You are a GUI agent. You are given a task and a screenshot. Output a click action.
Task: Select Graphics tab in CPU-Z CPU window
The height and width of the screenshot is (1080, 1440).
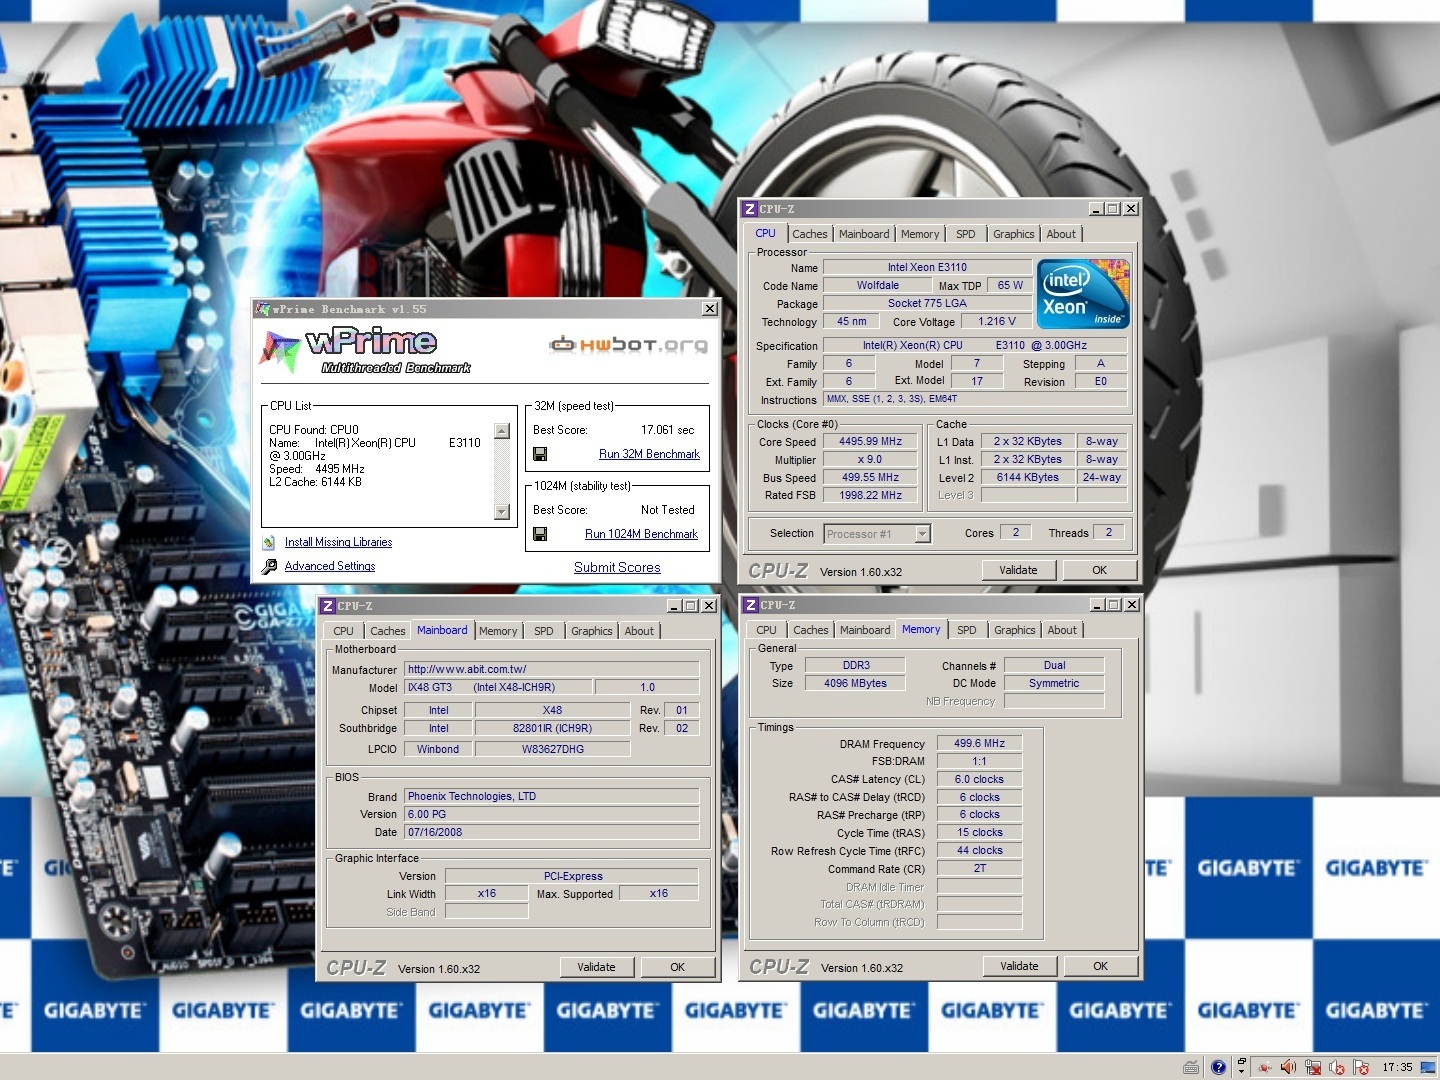1014,234
